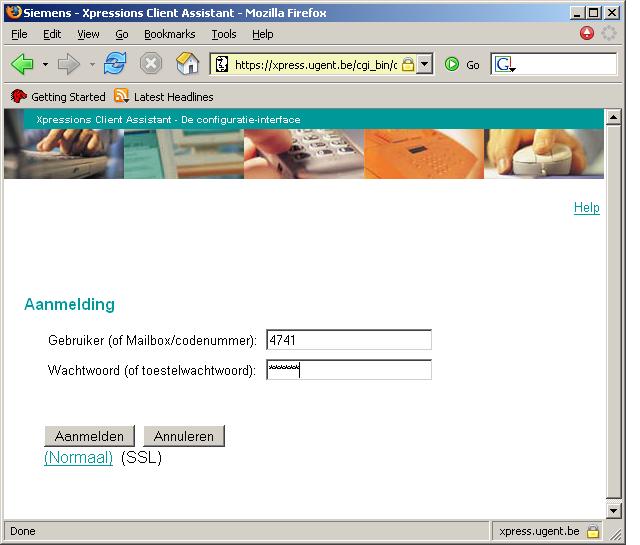
Task: Click the Help link on the page
Action: tap(587, 208)
